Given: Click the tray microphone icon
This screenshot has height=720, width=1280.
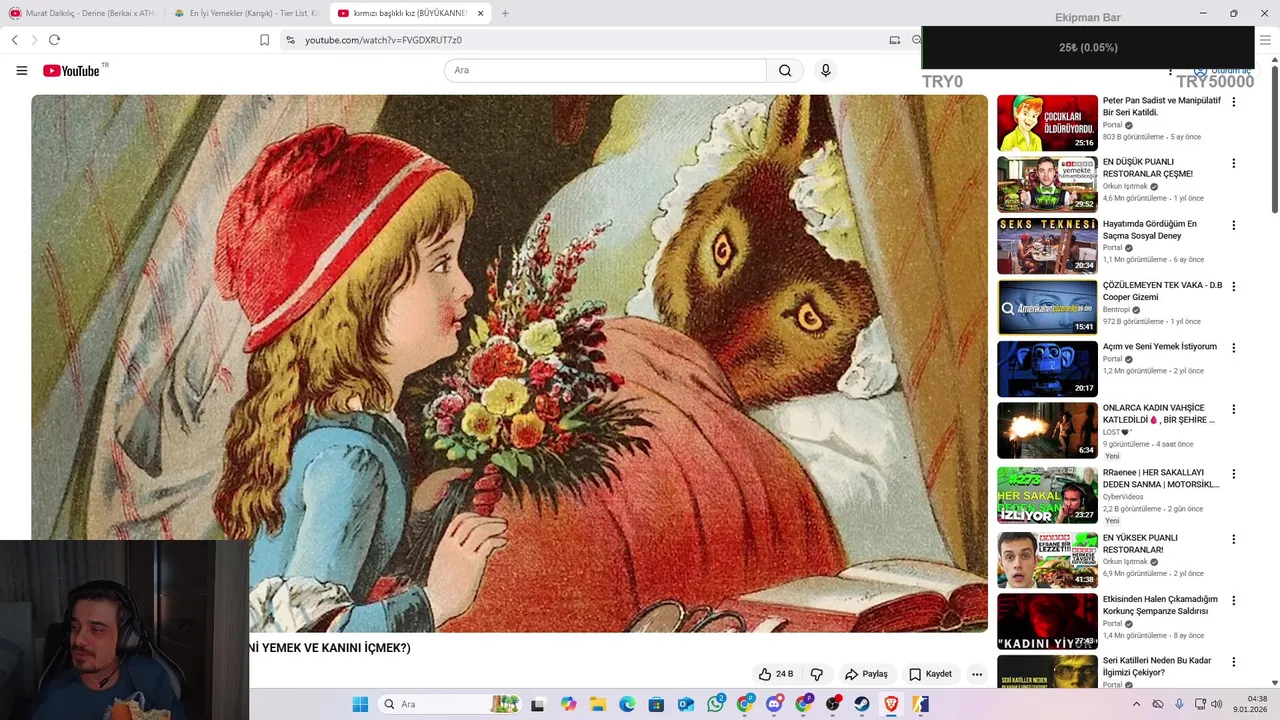Looking at the screenshot, I should pos(1179,704).
